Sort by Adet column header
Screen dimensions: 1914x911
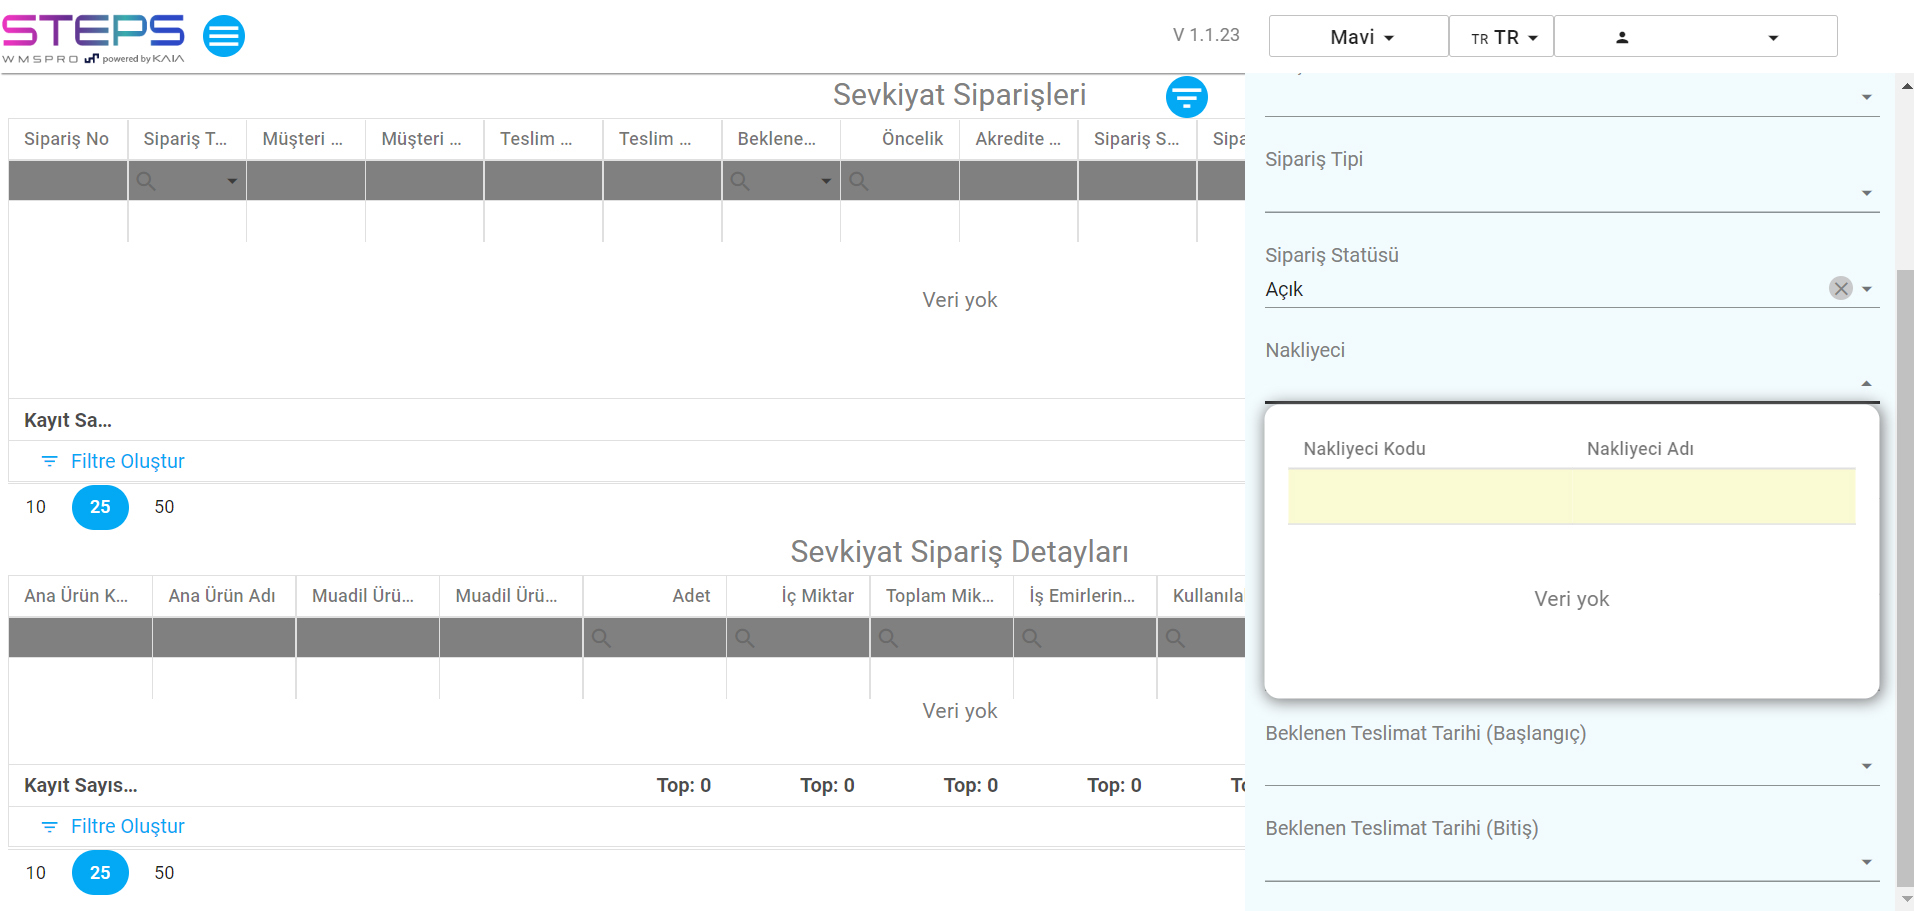(x=655, y=596)
